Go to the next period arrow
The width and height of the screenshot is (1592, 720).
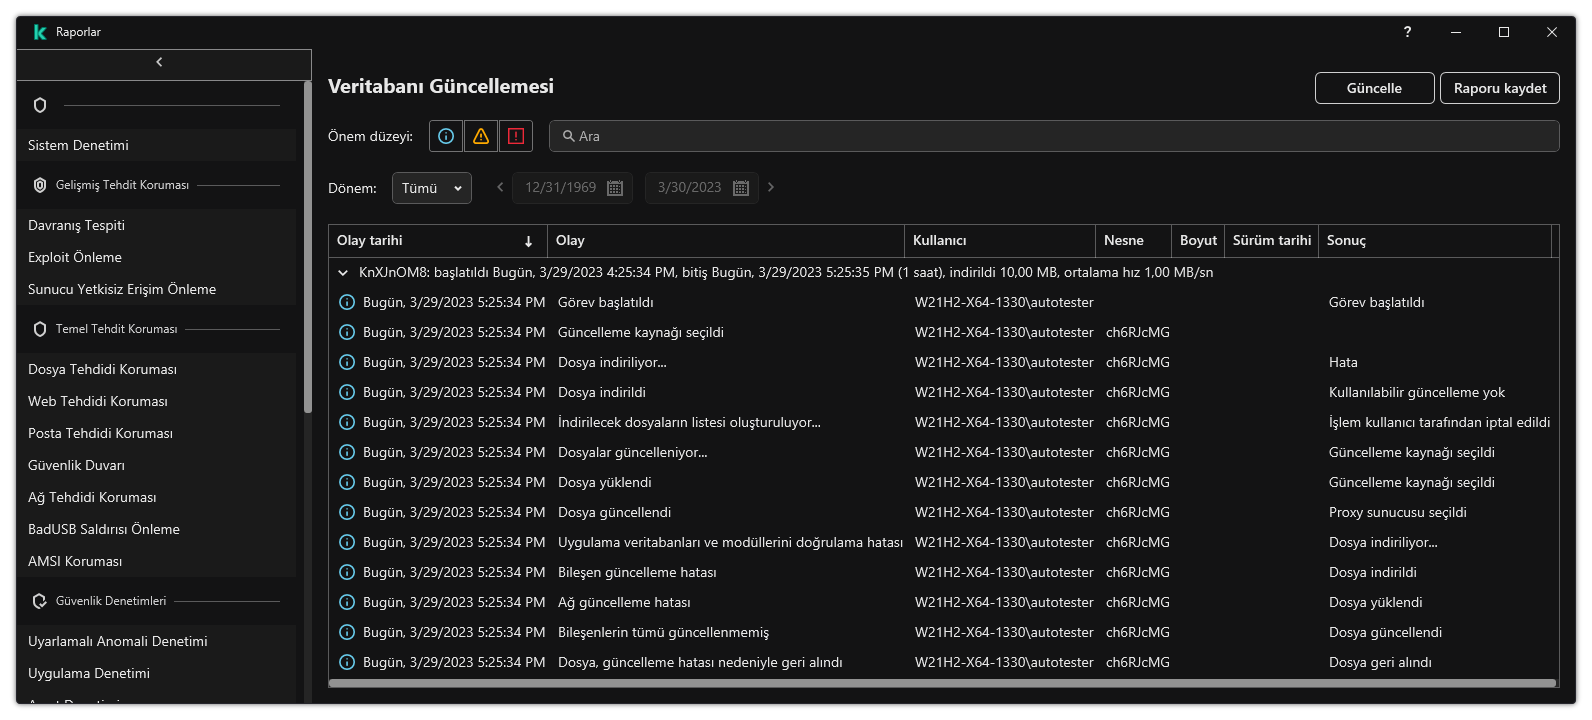771,187
